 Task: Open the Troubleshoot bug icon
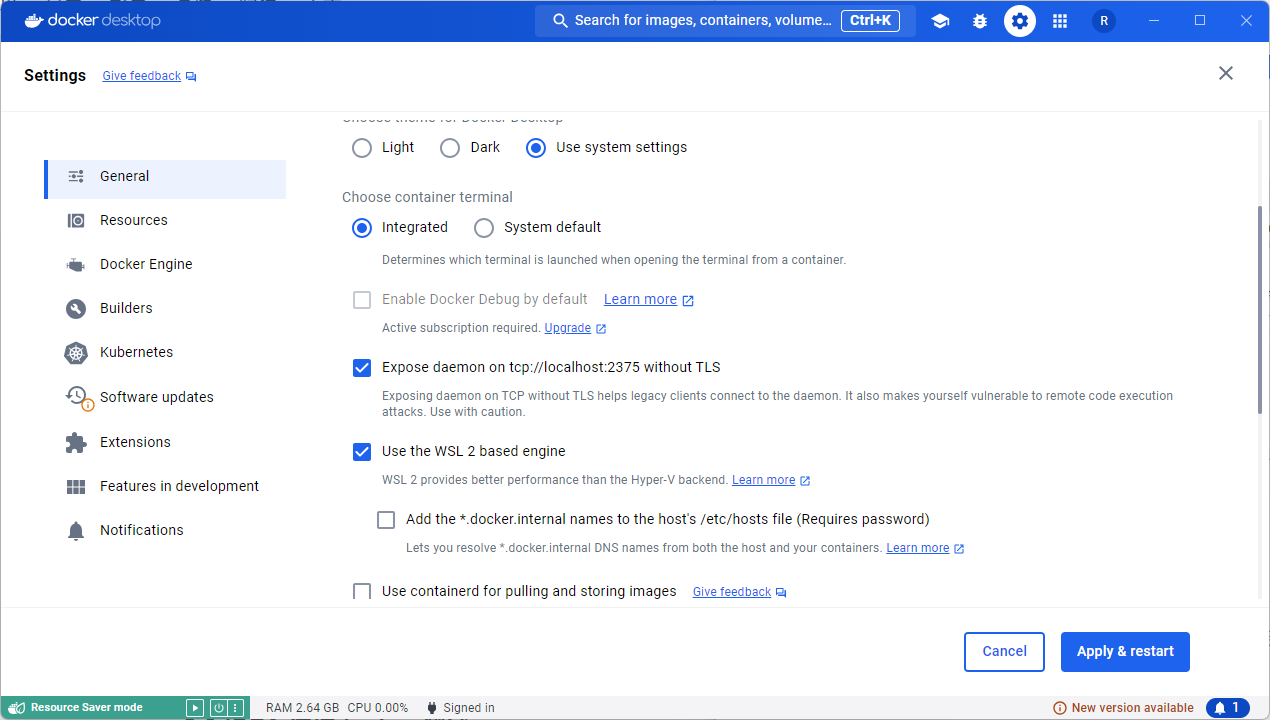point(980,21)
